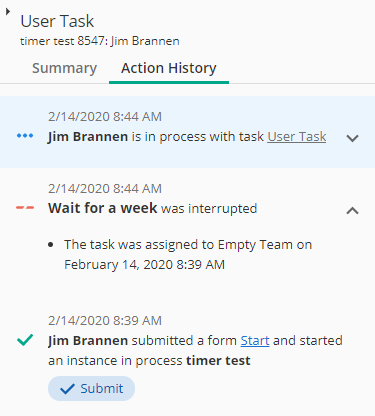The image size is (375, 416).
Task: Collapse the Wait for a week entry
Action: [x=352, y=210]
